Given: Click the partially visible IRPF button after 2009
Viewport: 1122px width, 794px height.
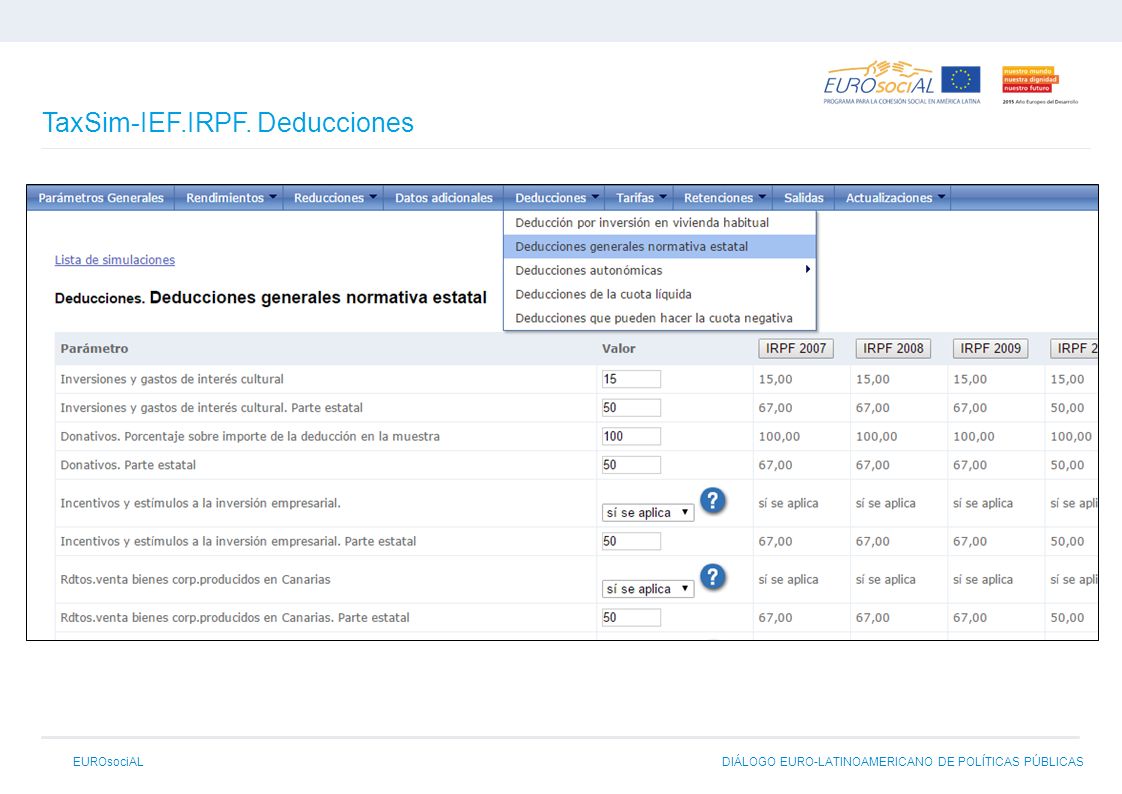Looking at the screenshot, I should (1074, 348).
